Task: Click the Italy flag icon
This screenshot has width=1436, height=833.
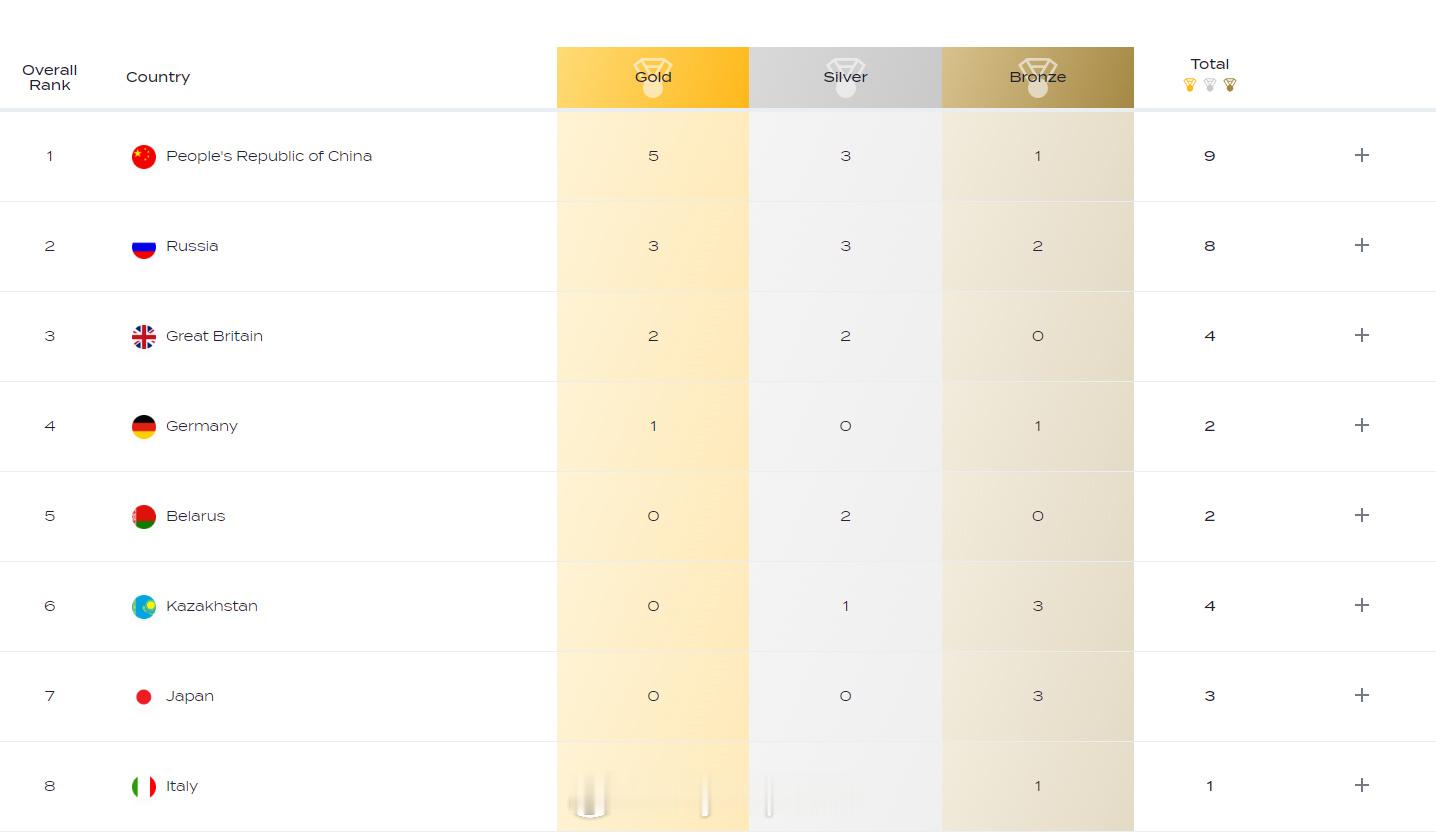Action: tap(144, 786)
